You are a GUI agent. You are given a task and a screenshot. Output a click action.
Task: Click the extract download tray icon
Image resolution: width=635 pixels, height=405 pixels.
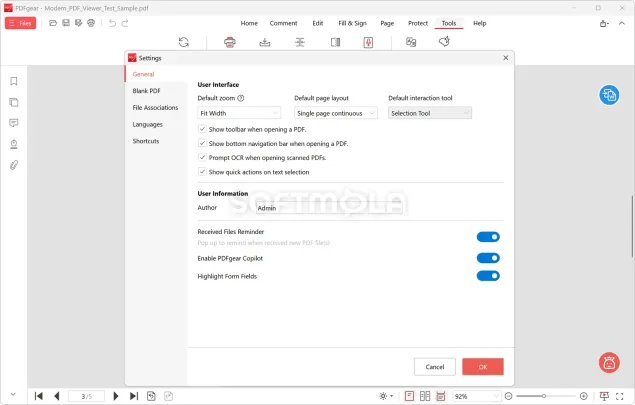265,42
